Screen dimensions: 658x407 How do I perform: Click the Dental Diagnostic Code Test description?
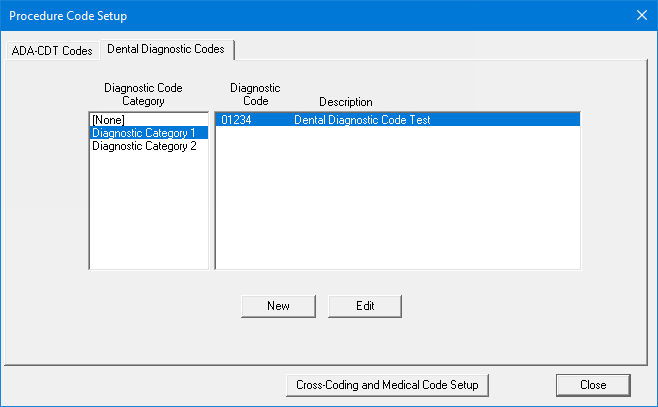(362, 119)
